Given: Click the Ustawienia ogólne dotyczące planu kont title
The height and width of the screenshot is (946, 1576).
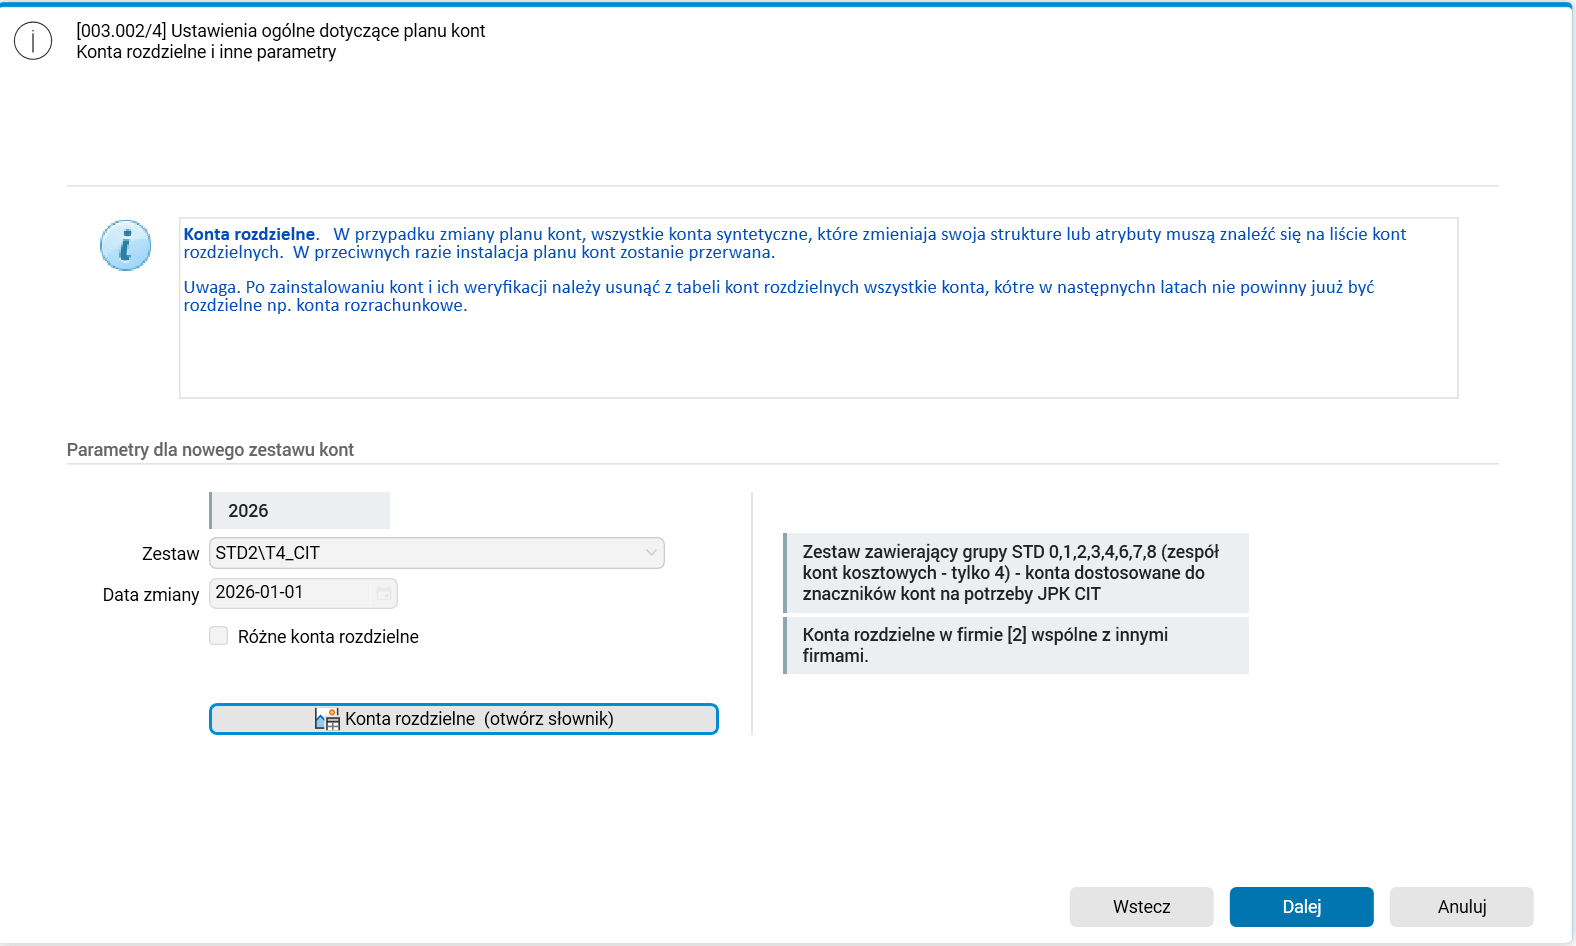Looking at the screenshot, I should tap(280, 31).
